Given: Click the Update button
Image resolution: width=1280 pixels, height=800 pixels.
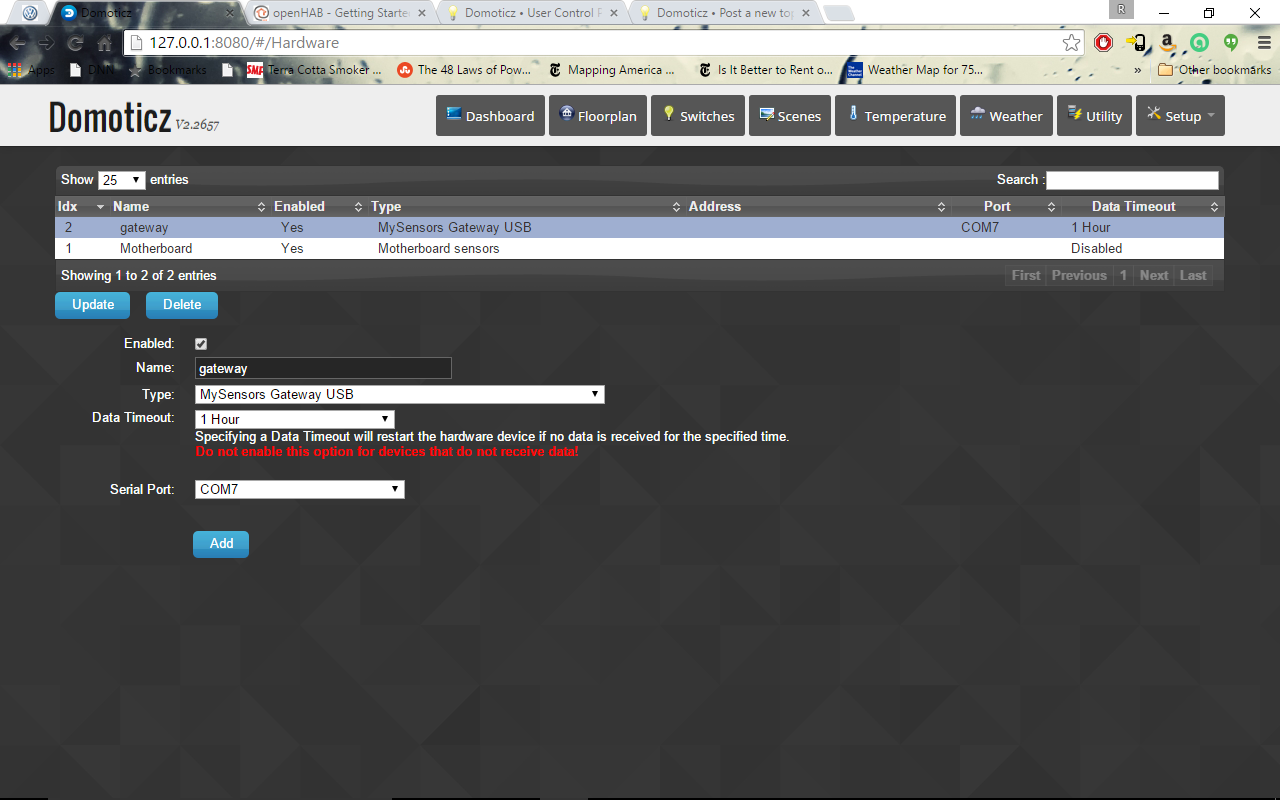Looking at the screenshot, I should (93, 305).
